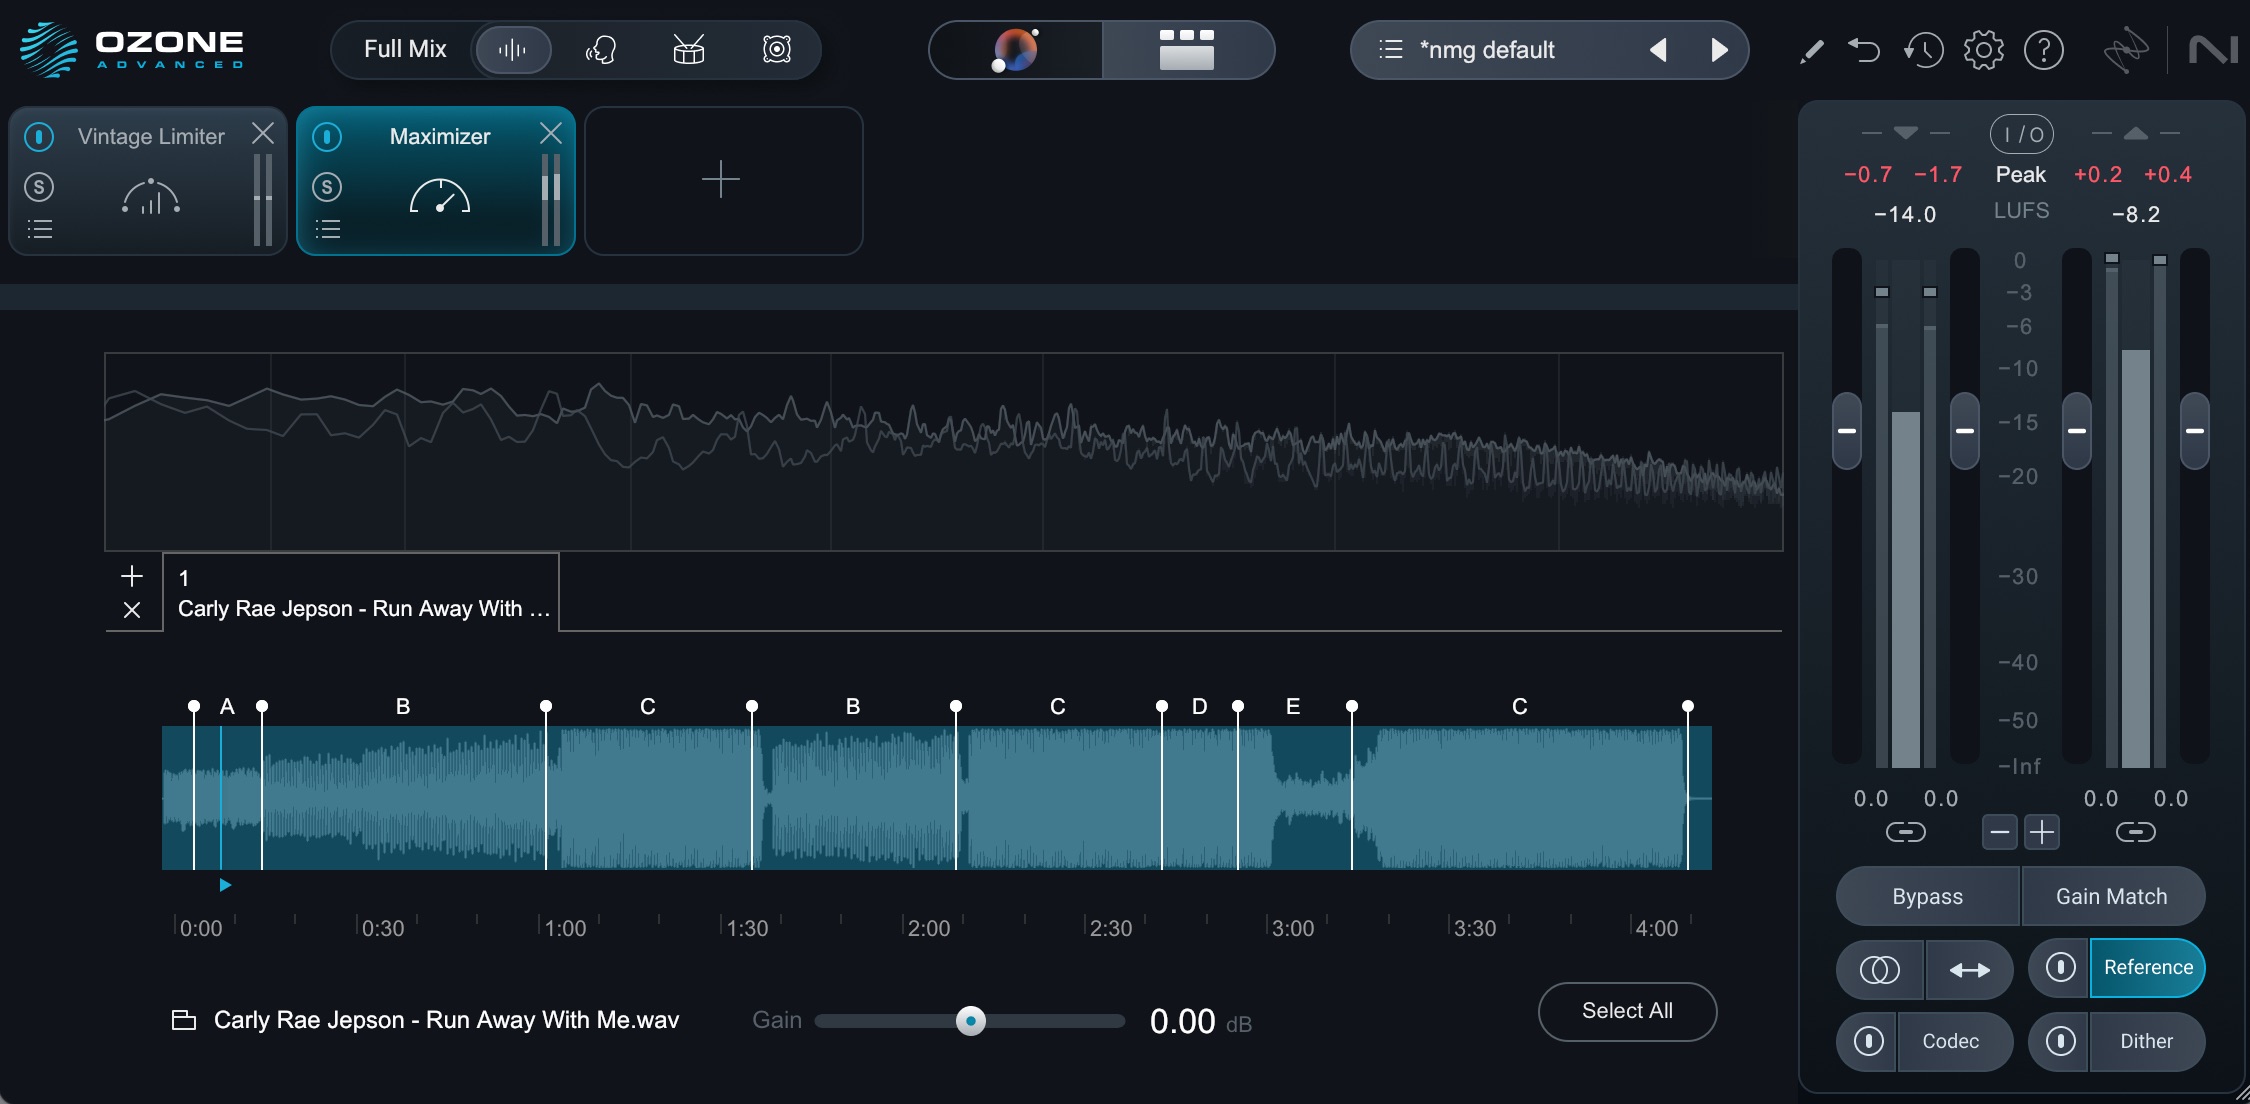Click the Native Instruments logo
Screen dimensions: 2250x1104
2212,49
